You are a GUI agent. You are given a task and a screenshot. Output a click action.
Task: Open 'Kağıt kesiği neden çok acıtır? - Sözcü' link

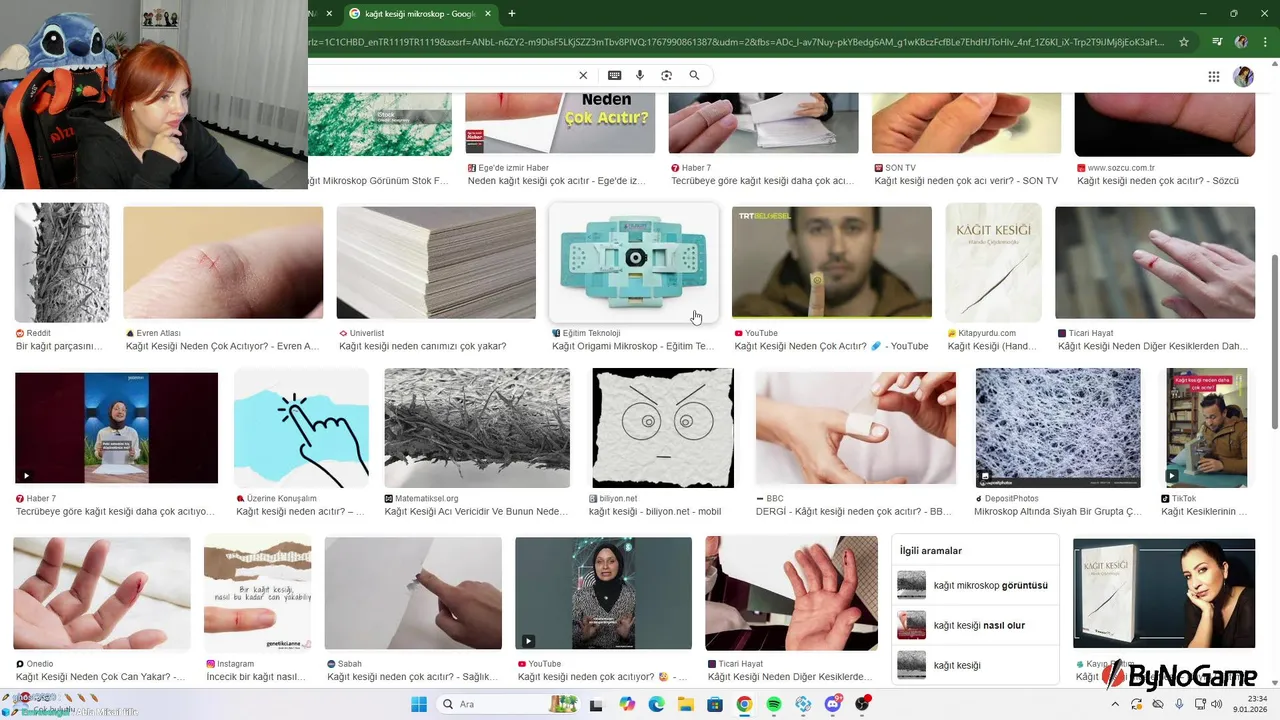[1158, 181]
